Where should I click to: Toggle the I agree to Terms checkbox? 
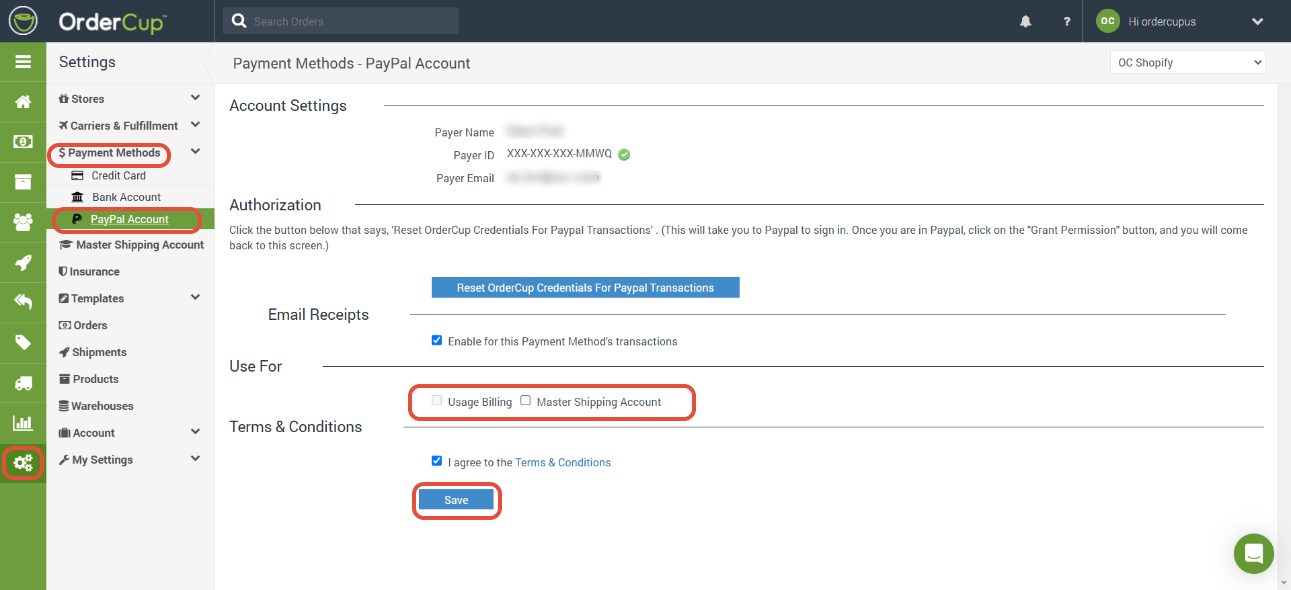[x=437, y=461]
